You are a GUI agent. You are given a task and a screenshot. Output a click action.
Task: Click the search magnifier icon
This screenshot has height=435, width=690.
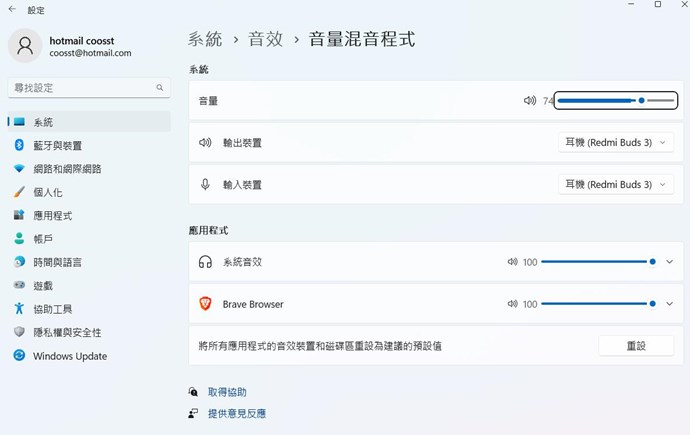tap(159, 88)
